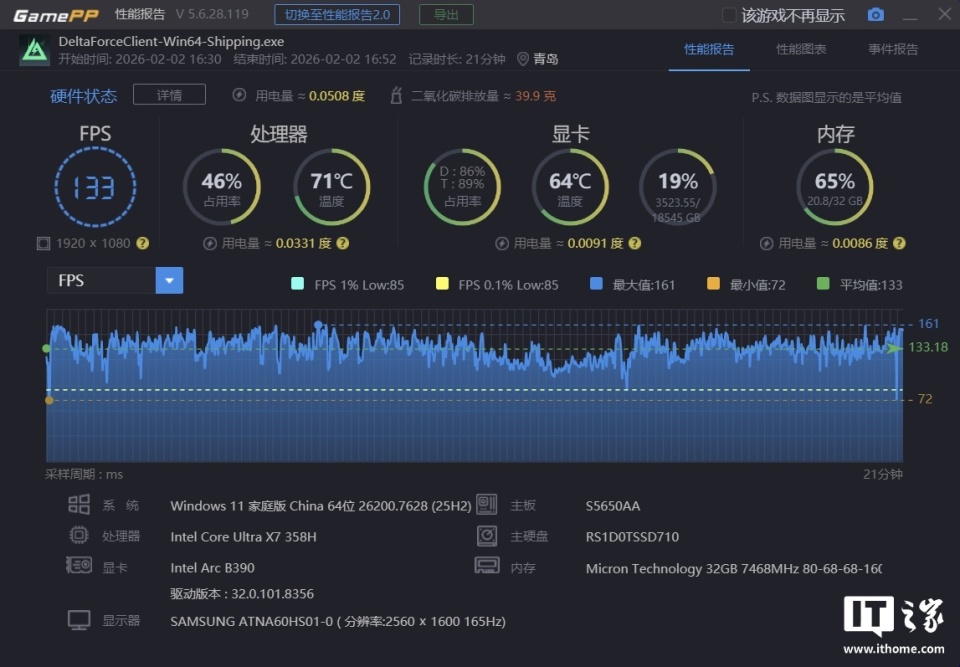This screenshot has height=667, width=960.
Task: Click cyan FPS 1% Low legend swatch
Action: (298, 284)
